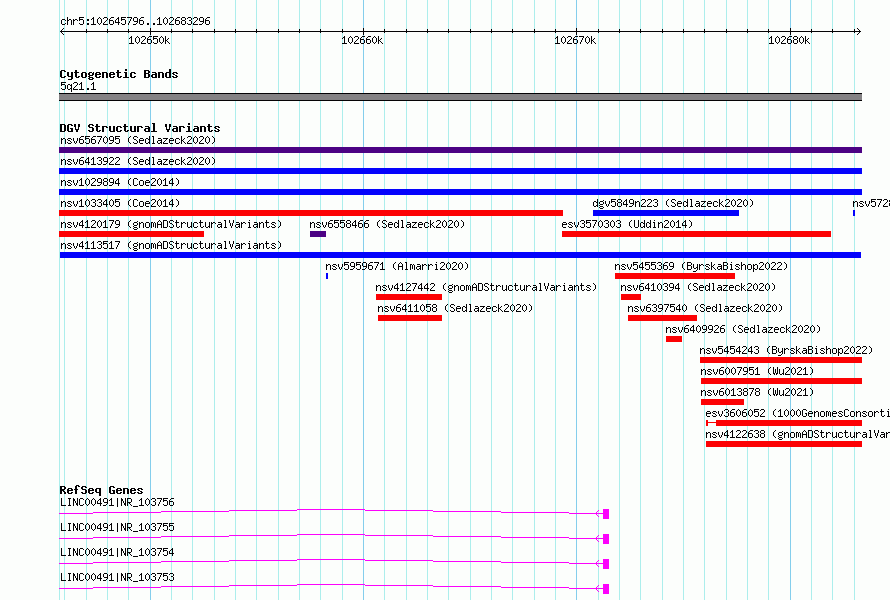The width and height of the screenshot is (890, 600).
Task: Click the nsv4120179 gnomAD variant label
Action: pos(171,224)
